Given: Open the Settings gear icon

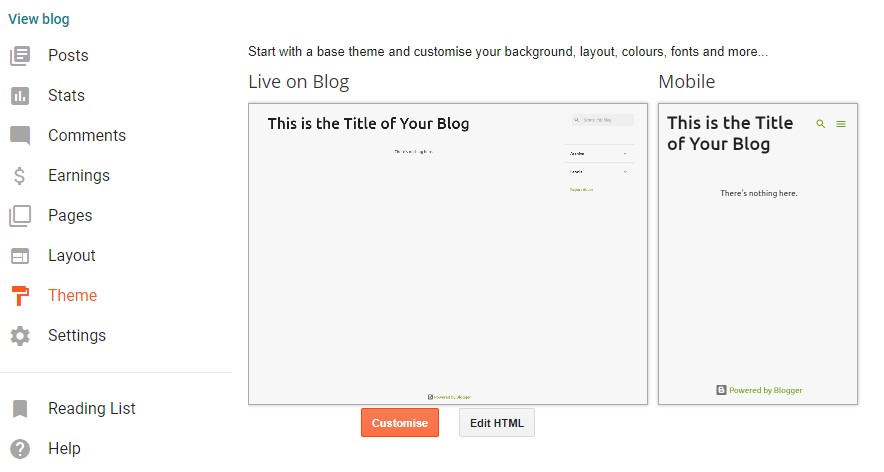Looking at the screenshot, I should tap(20, 336).
